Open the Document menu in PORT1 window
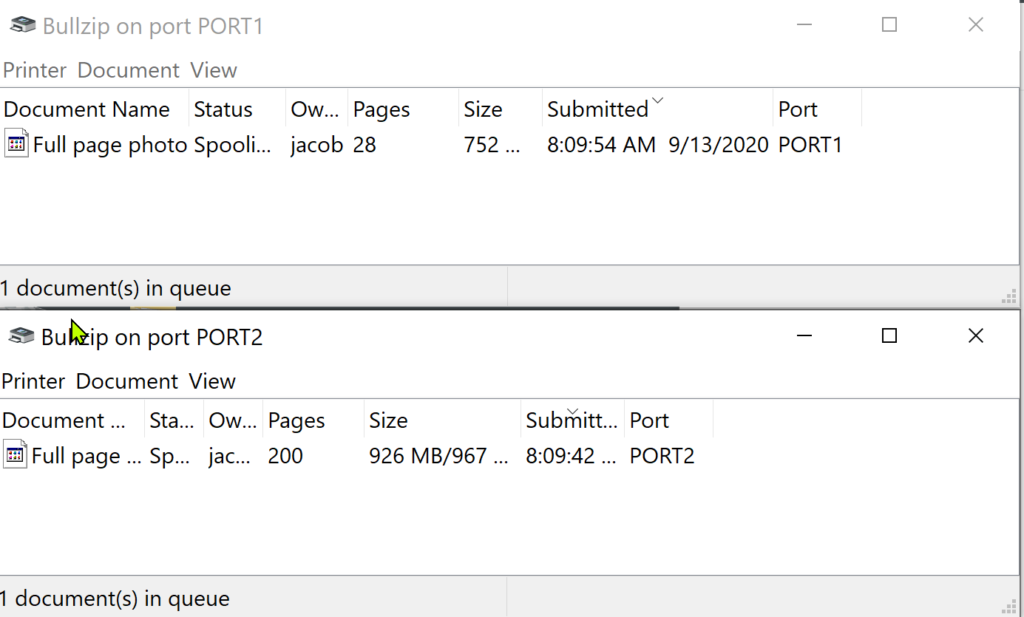 tap(128, 70)
